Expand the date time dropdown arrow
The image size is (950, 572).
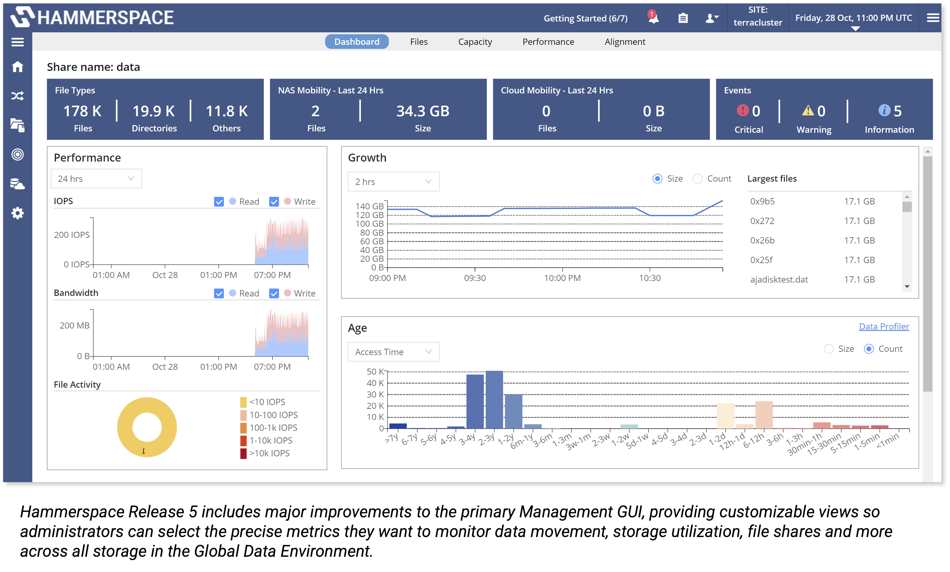[855, 28]
